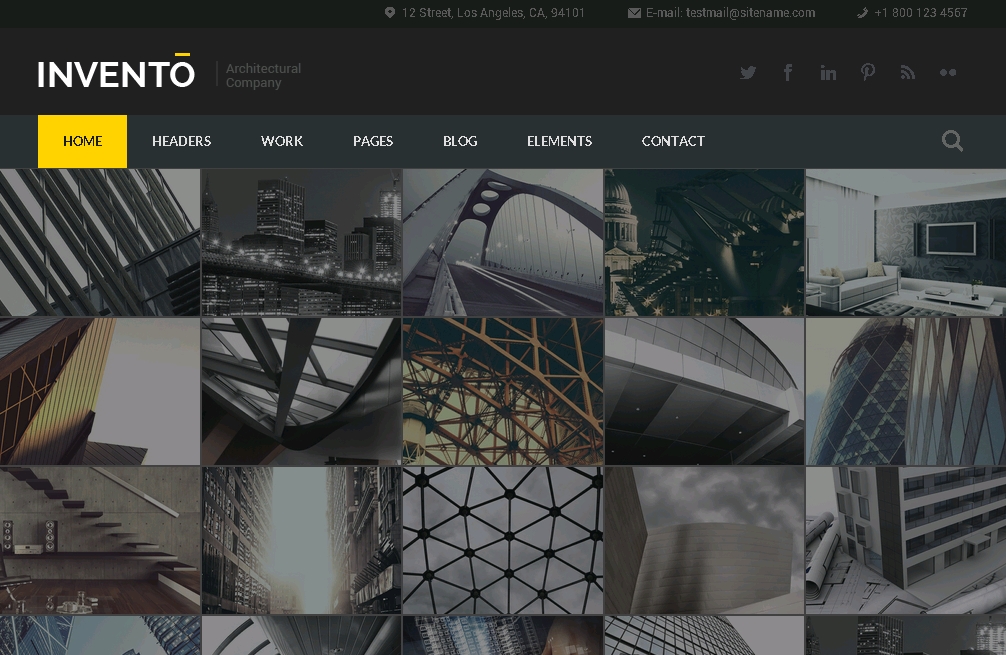The image size is (1006, 655).
Task: Open the Elements navigation item
Action: tap(559, 141)
